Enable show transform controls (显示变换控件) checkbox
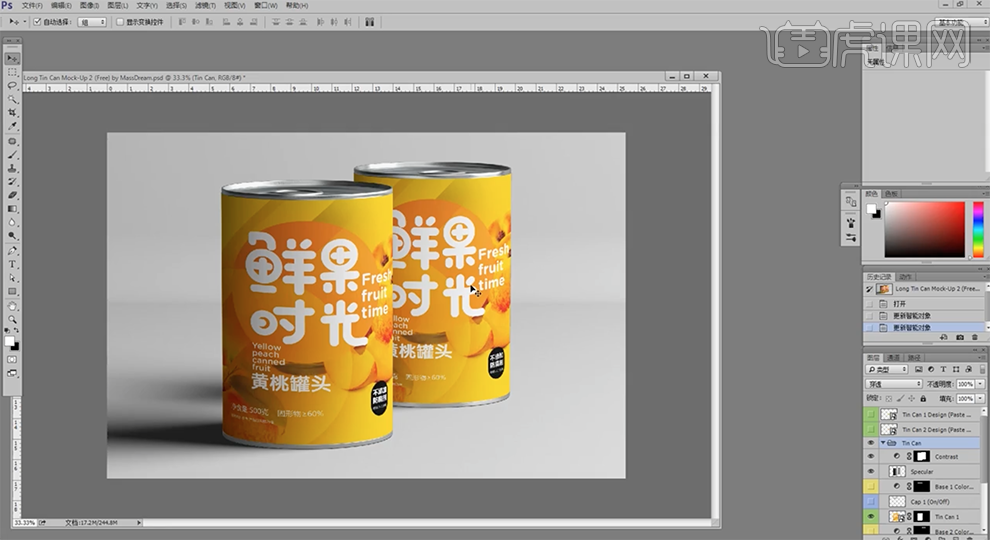 [120, 22]
